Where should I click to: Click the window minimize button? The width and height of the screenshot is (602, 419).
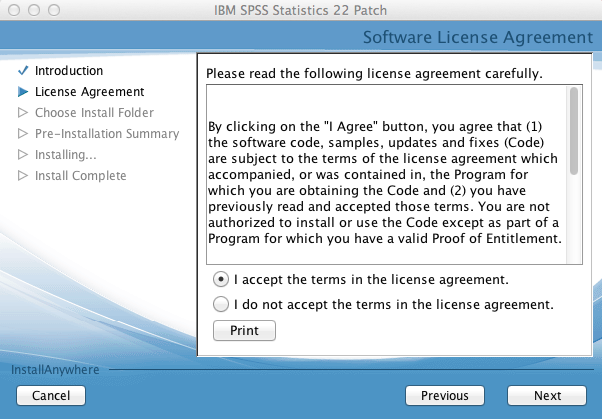pos(34,10)
